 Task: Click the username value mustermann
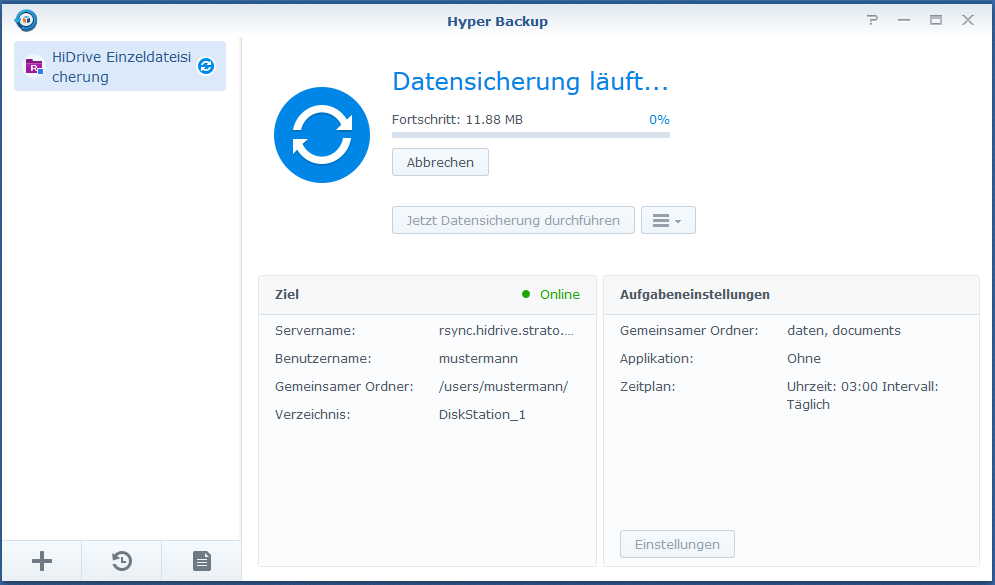tap(478, 358)
